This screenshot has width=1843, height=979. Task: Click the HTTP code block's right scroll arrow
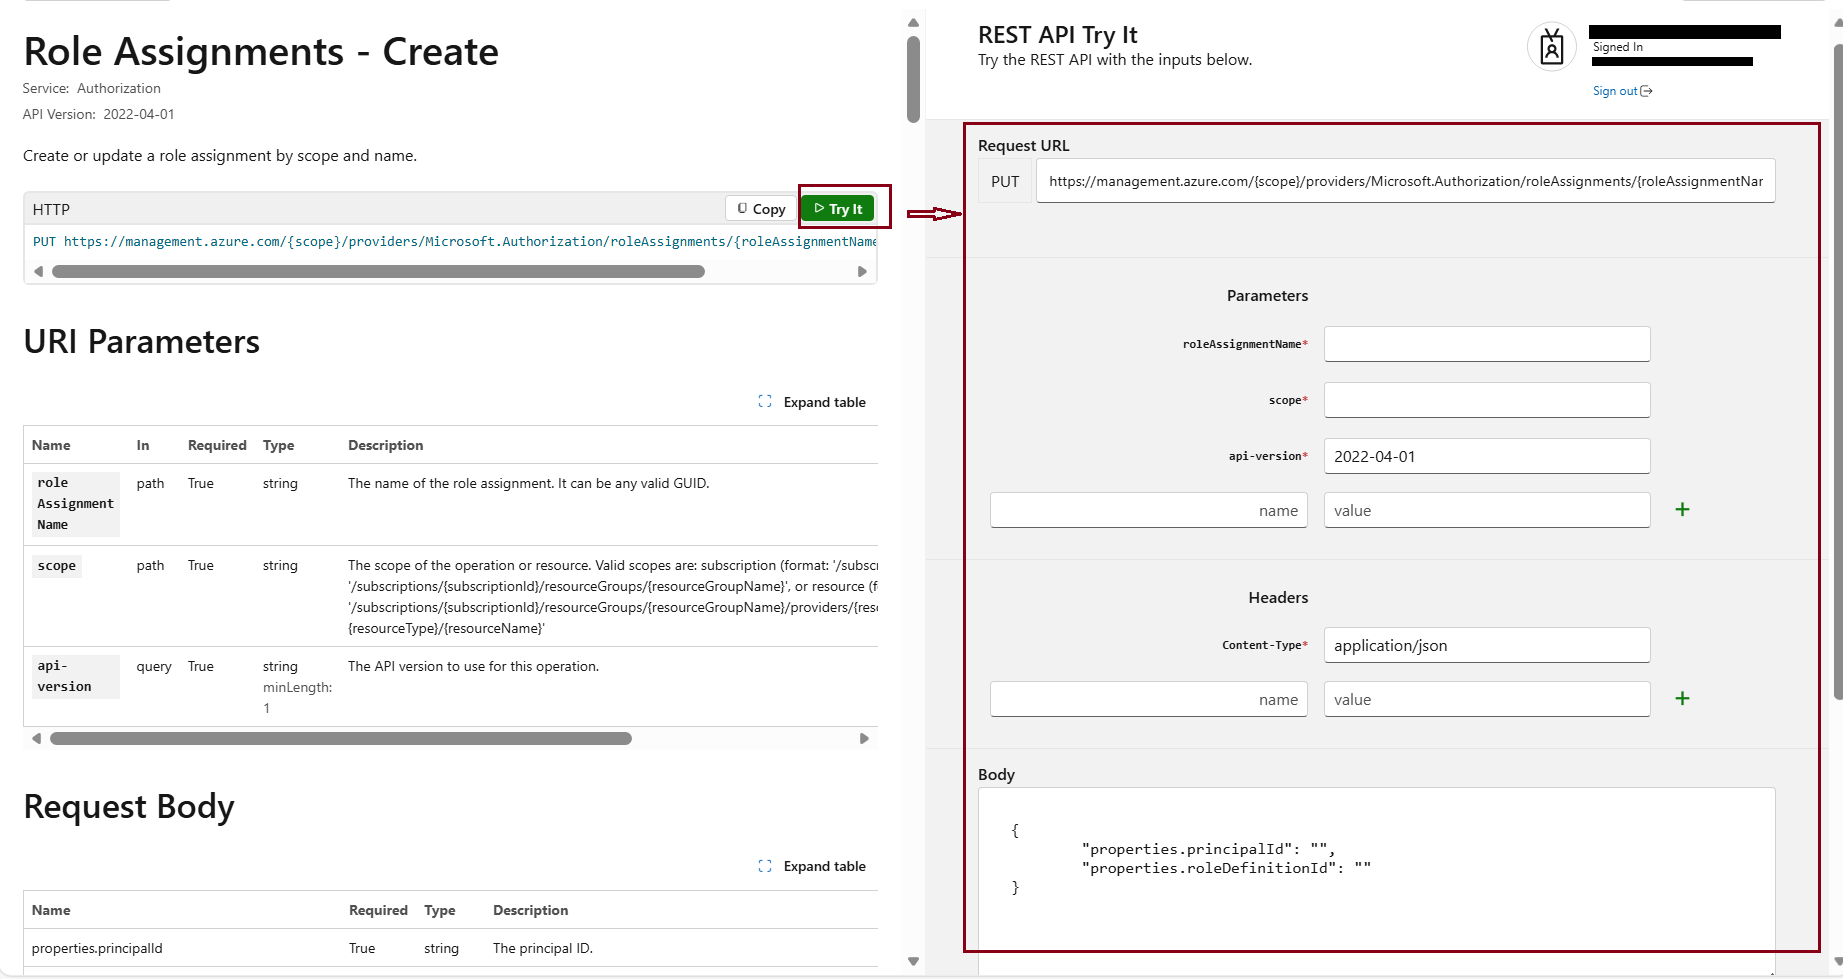pos(862,272)
